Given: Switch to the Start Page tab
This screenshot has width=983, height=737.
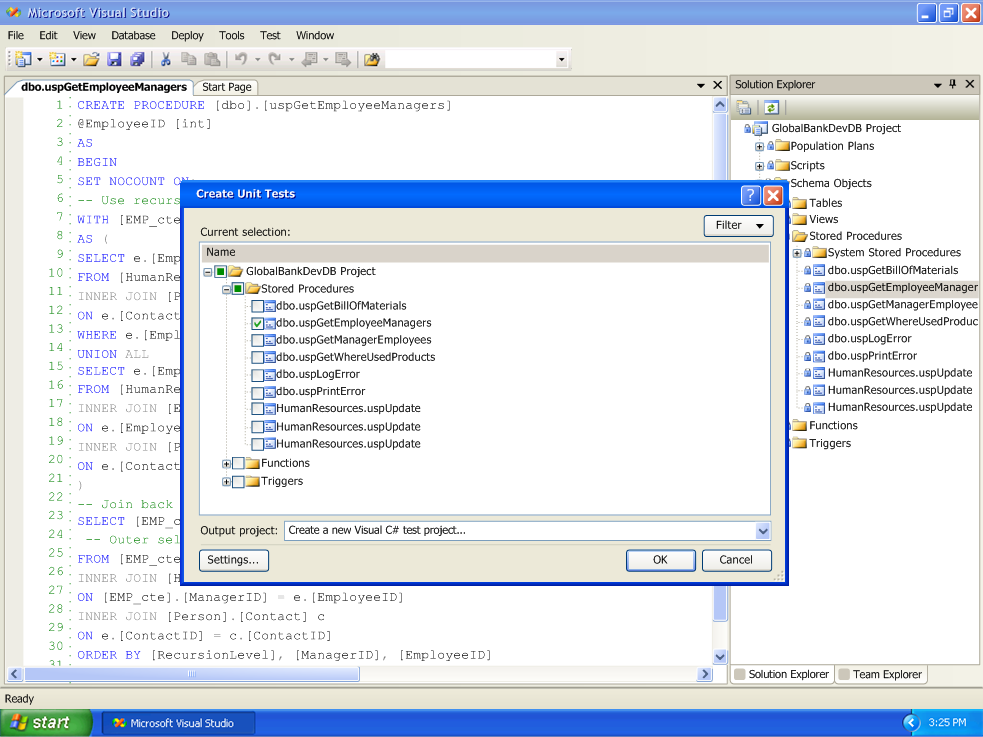Looking at the screenshot, I should 226,87.
